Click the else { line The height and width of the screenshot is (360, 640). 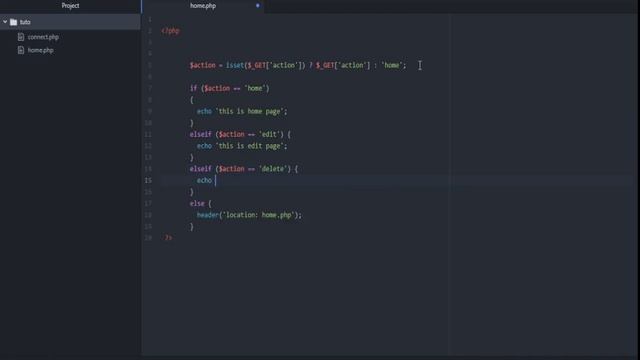(200, 203)
